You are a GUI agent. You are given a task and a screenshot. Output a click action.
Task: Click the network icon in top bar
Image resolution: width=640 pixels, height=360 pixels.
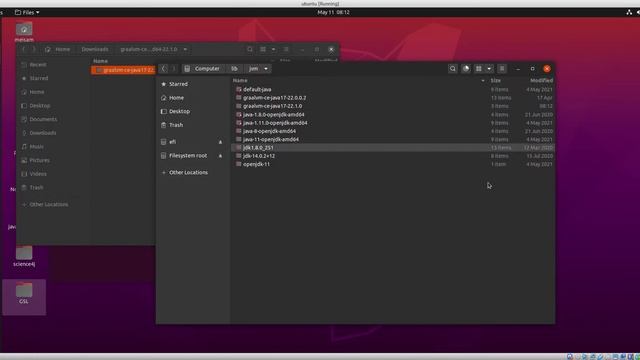(x=629, y=12)
